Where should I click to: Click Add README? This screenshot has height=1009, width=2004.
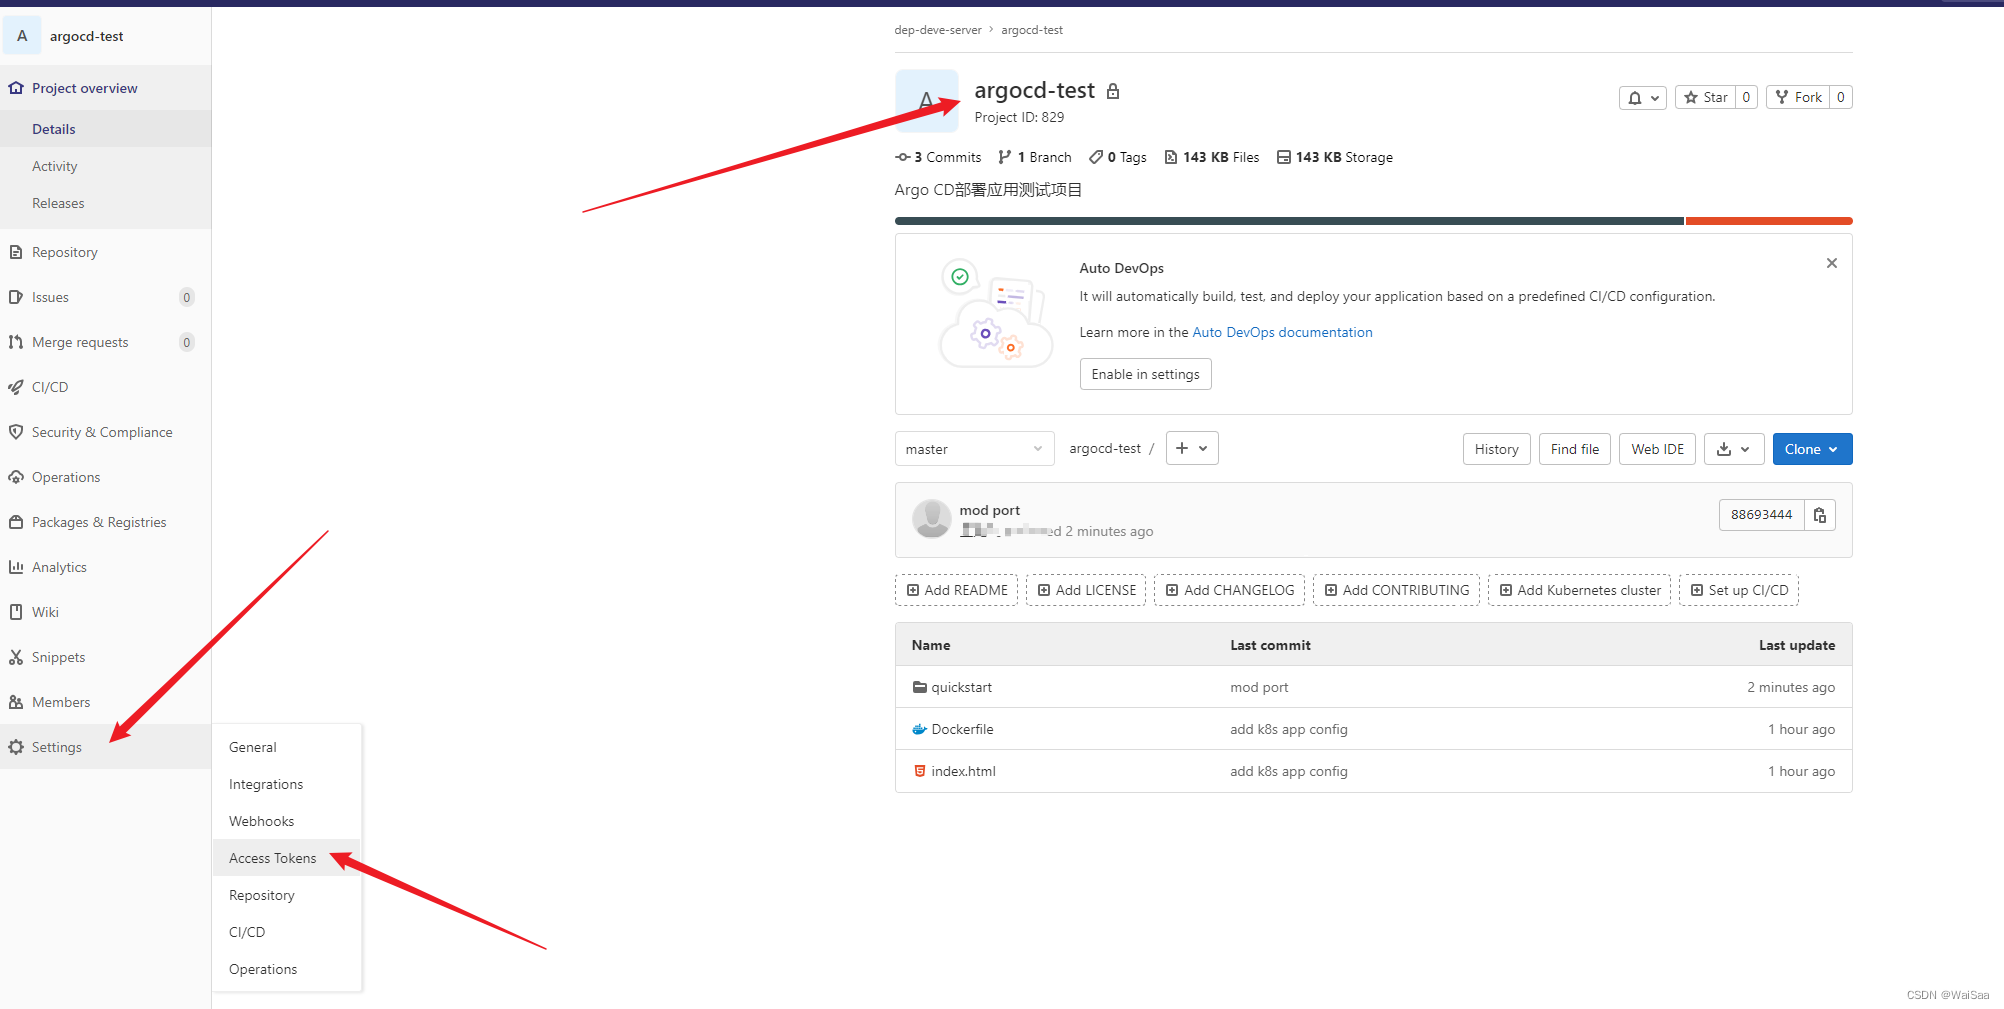pyautogui.click(x=956, y=590)
